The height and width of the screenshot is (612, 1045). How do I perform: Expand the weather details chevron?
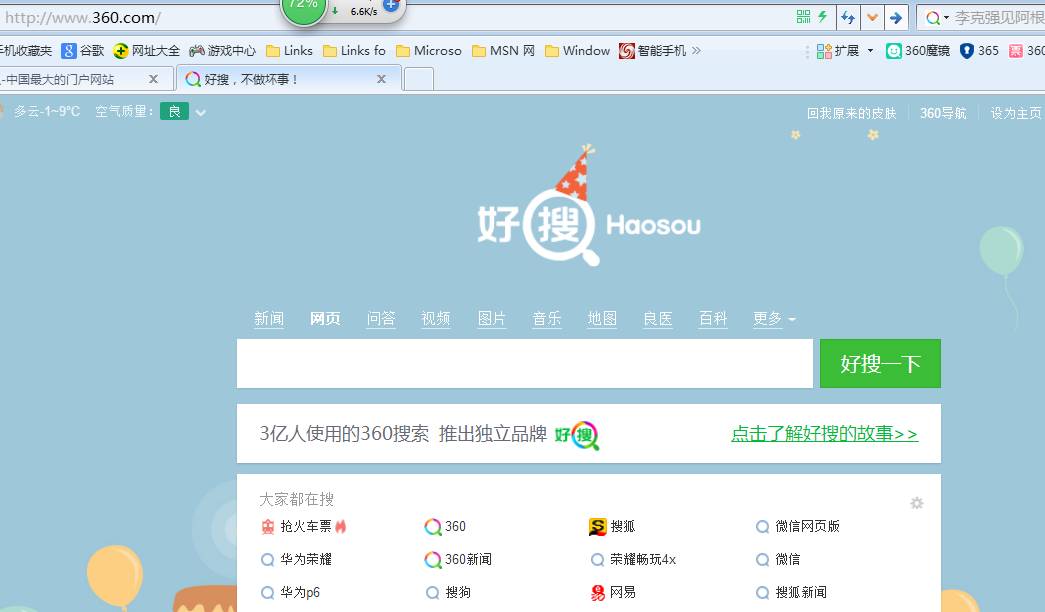(201, 112)
